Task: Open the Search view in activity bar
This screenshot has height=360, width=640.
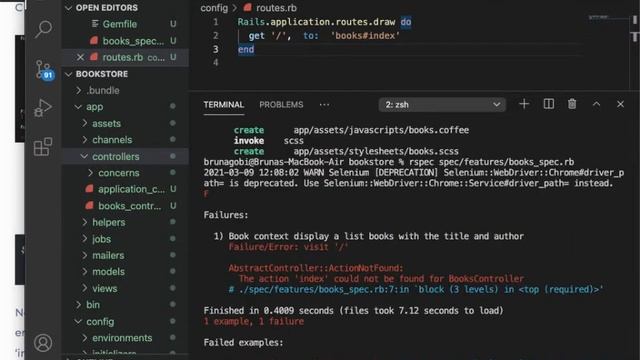Action: (x=43, y=29)
